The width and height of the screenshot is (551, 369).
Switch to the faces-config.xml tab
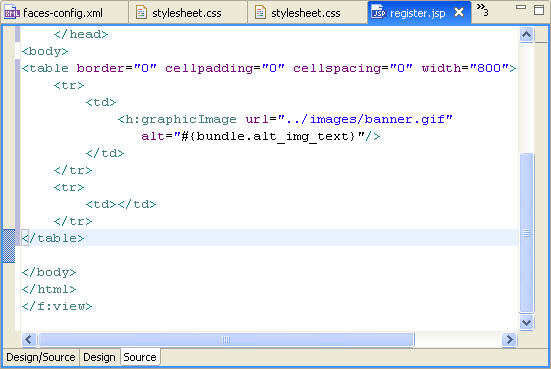click(x=64, y=13)
